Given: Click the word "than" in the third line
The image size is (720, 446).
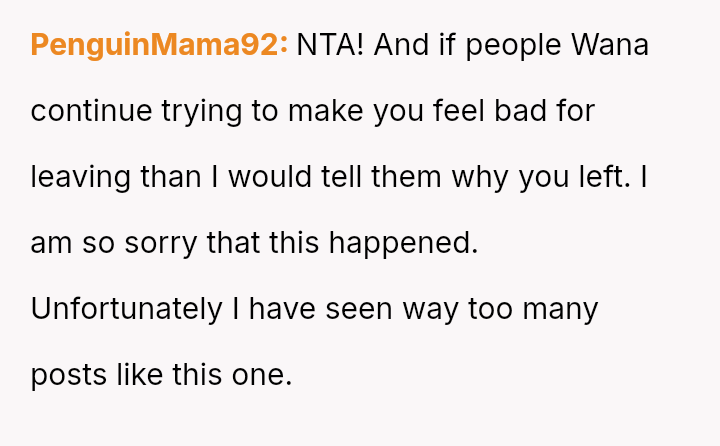Looking at the screenshot, I should pos(170,177).
